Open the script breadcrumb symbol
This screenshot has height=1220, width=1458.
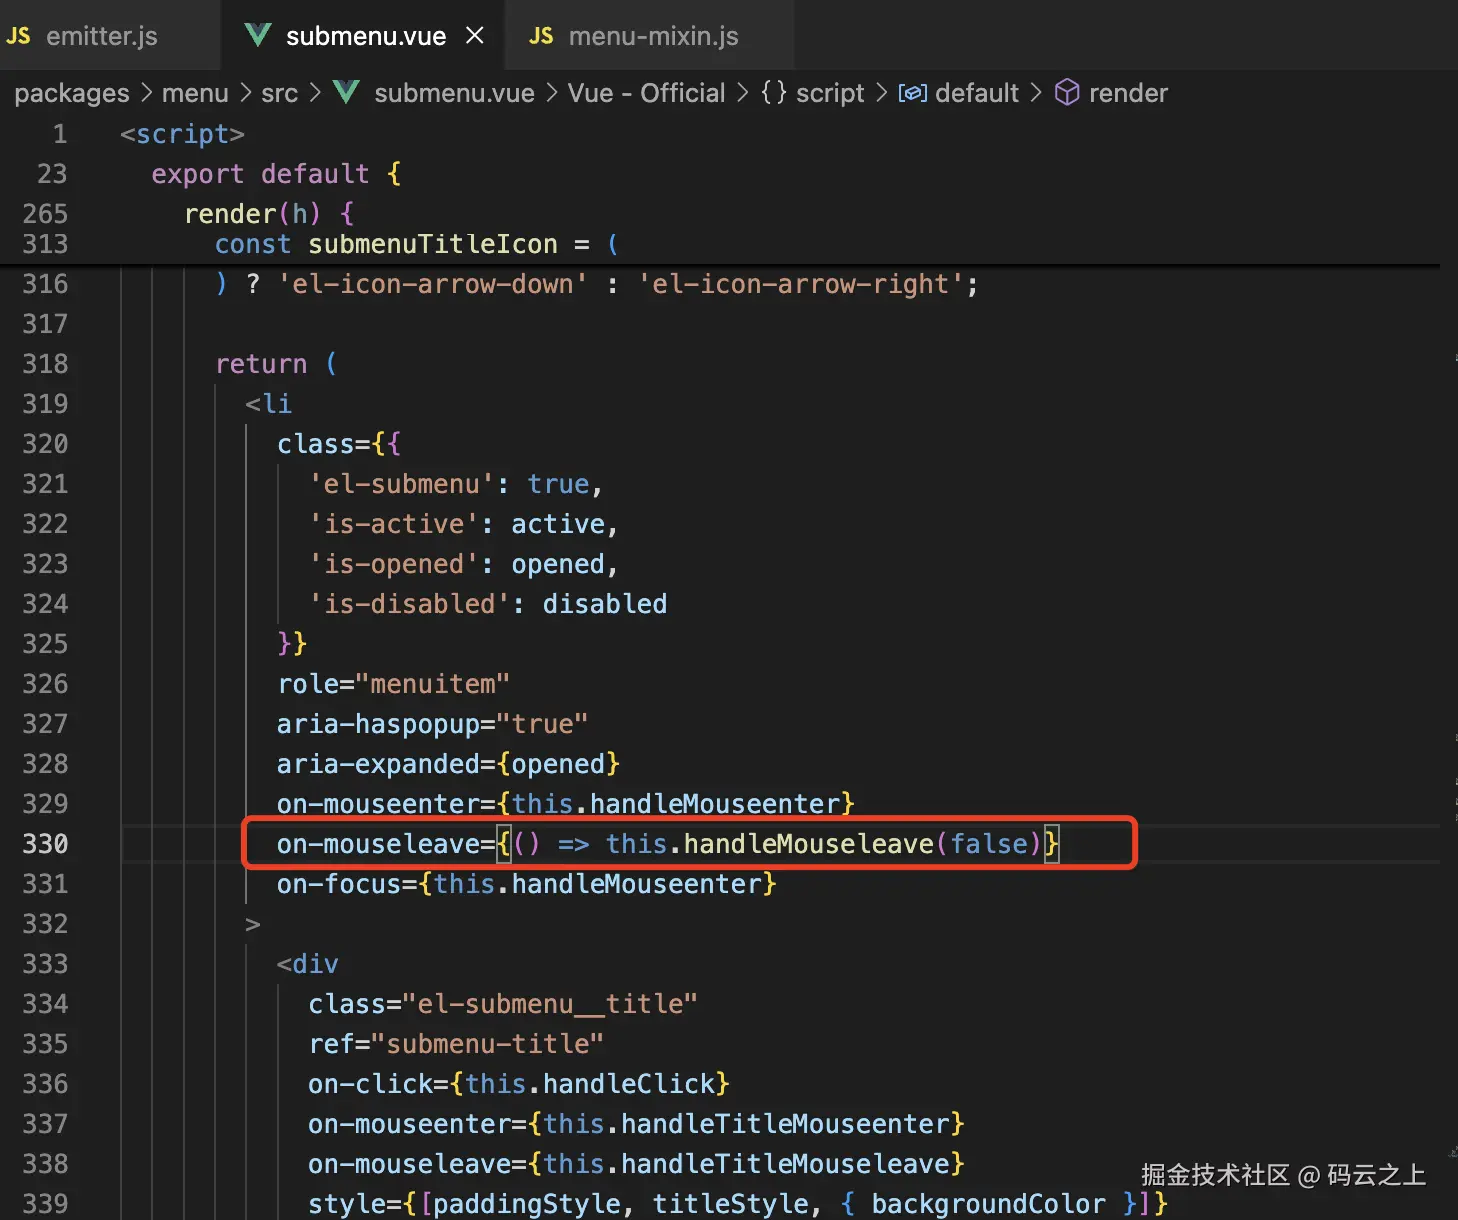tap(830, 93)
